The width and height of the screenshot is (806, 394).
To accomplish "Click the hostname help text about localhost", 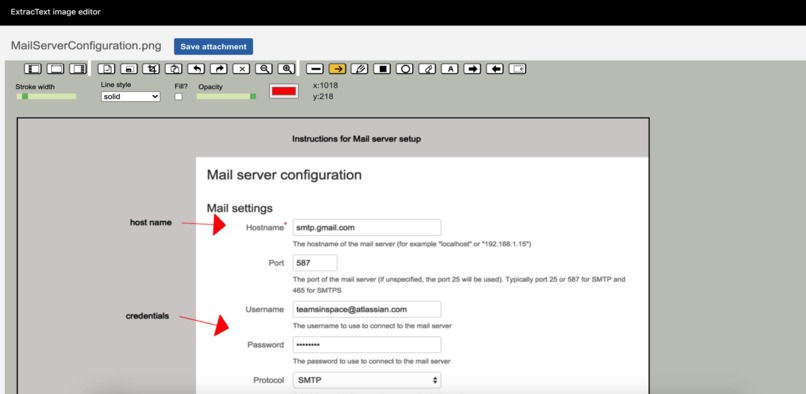I will [412, 244].
